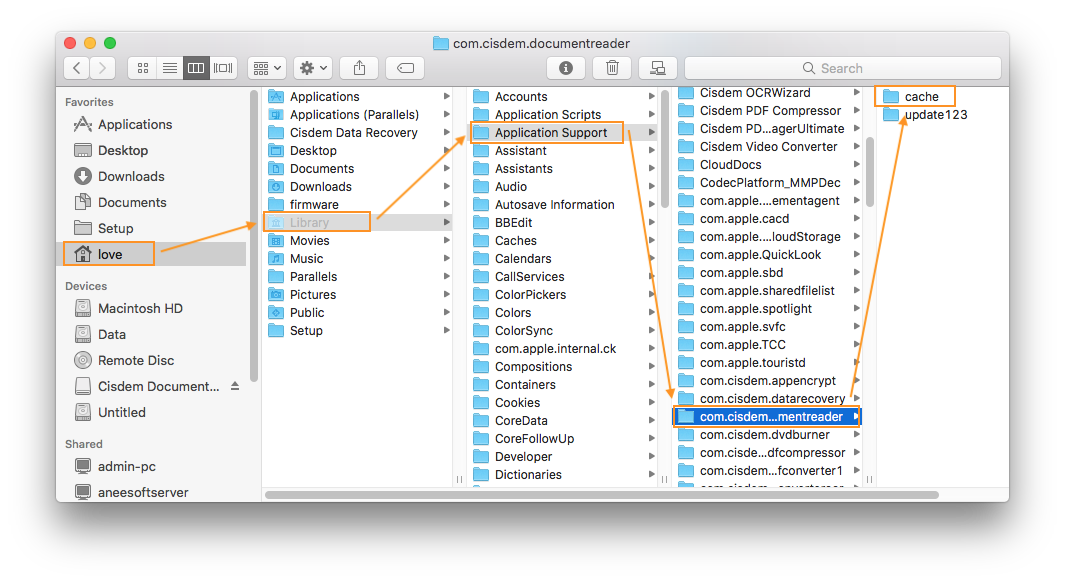Select the Application Support folder
Viewport: 1065px width, 582px height.
click(x=550, y=132)
